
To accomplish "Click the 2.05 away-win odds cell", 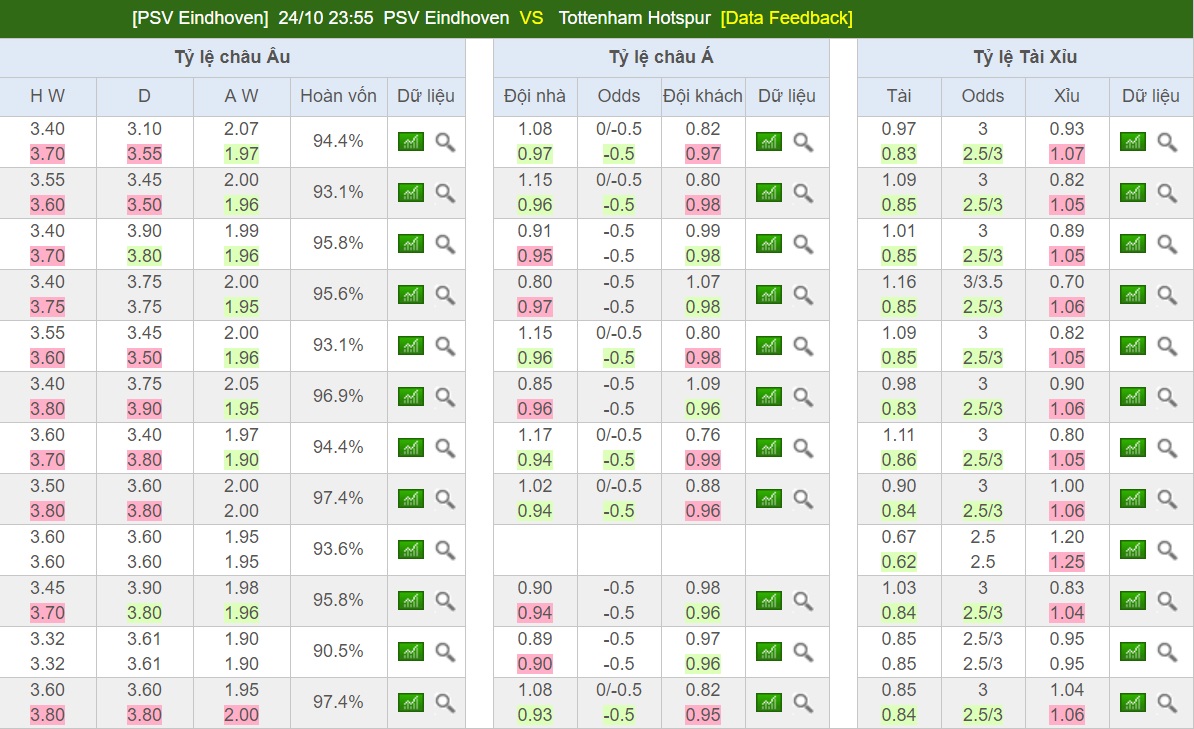I will coord(241,384).
